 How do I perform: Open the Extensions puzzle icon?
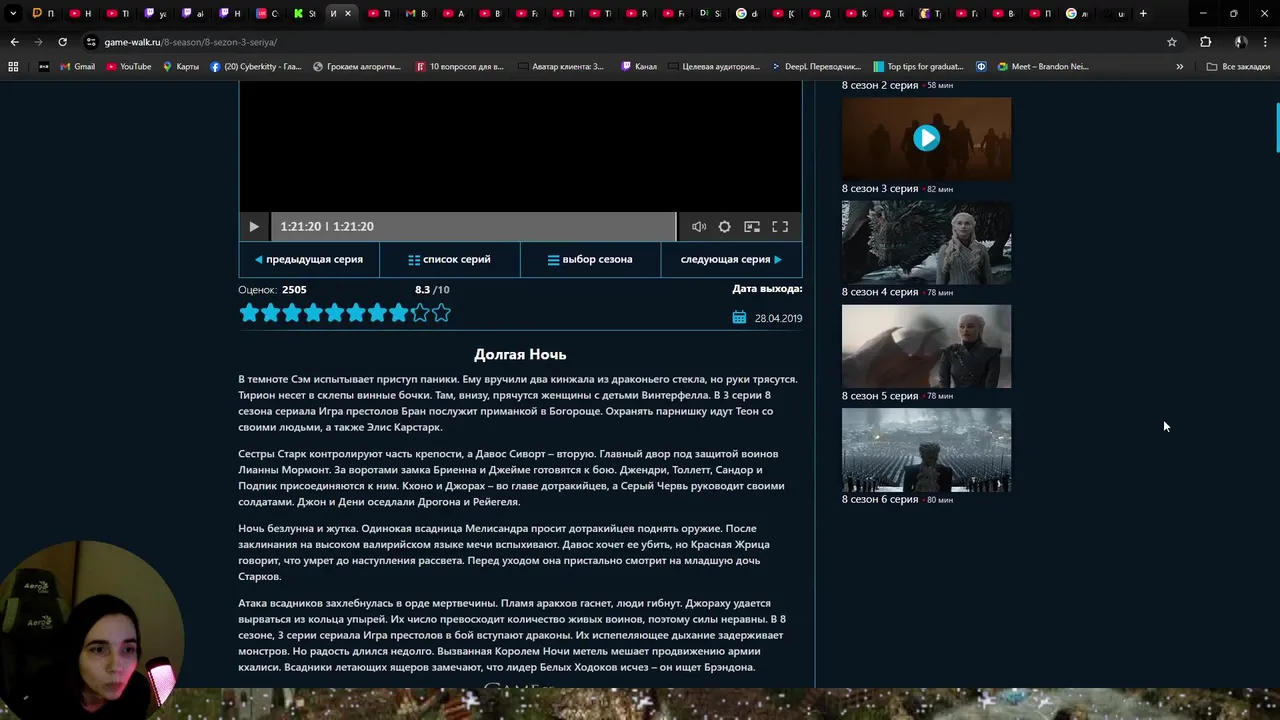[1205, 42]
